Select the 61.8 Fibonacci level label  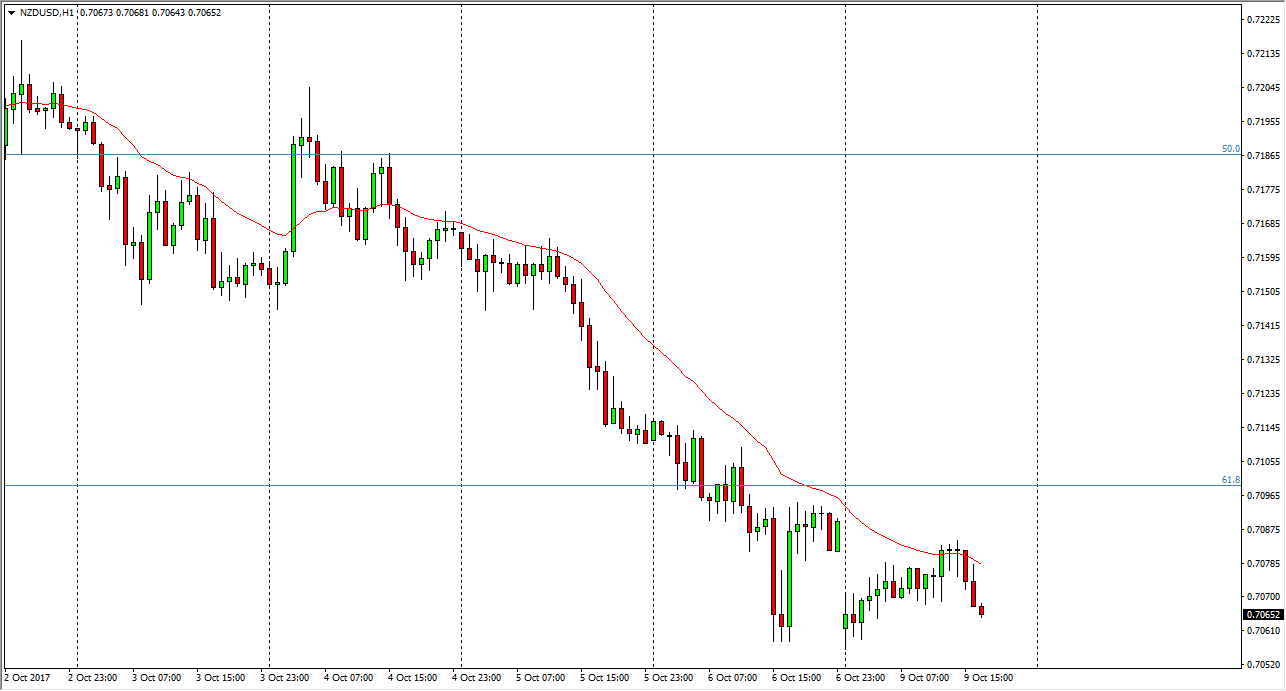click(1230, 480)
